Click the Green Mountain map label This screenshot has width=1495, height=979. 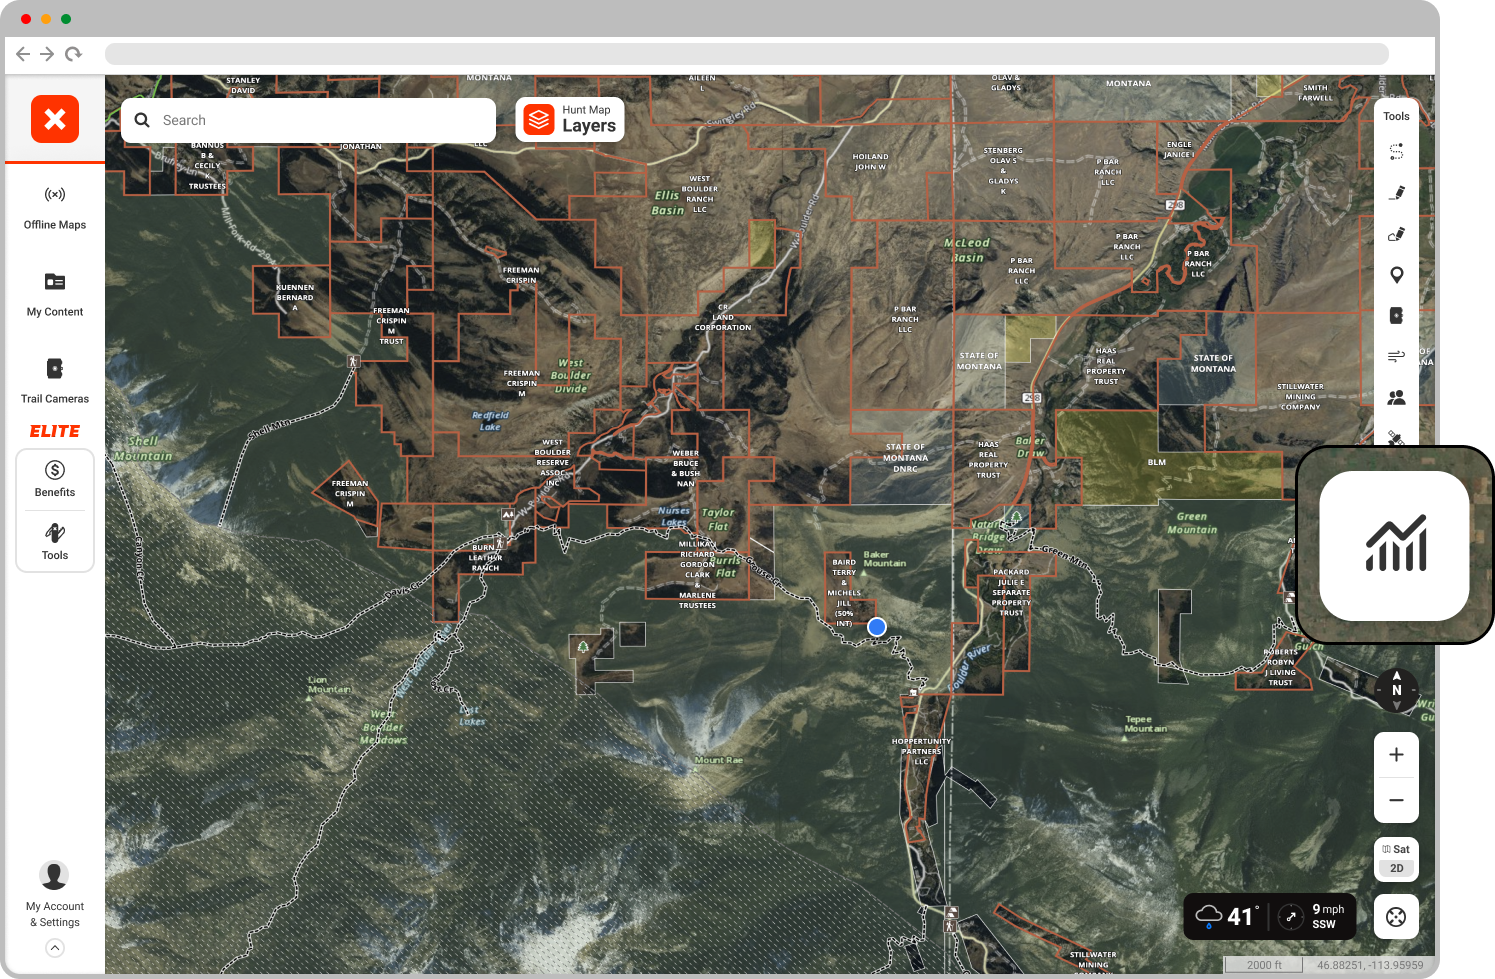pyautogui.click(x=1192, y=523)
